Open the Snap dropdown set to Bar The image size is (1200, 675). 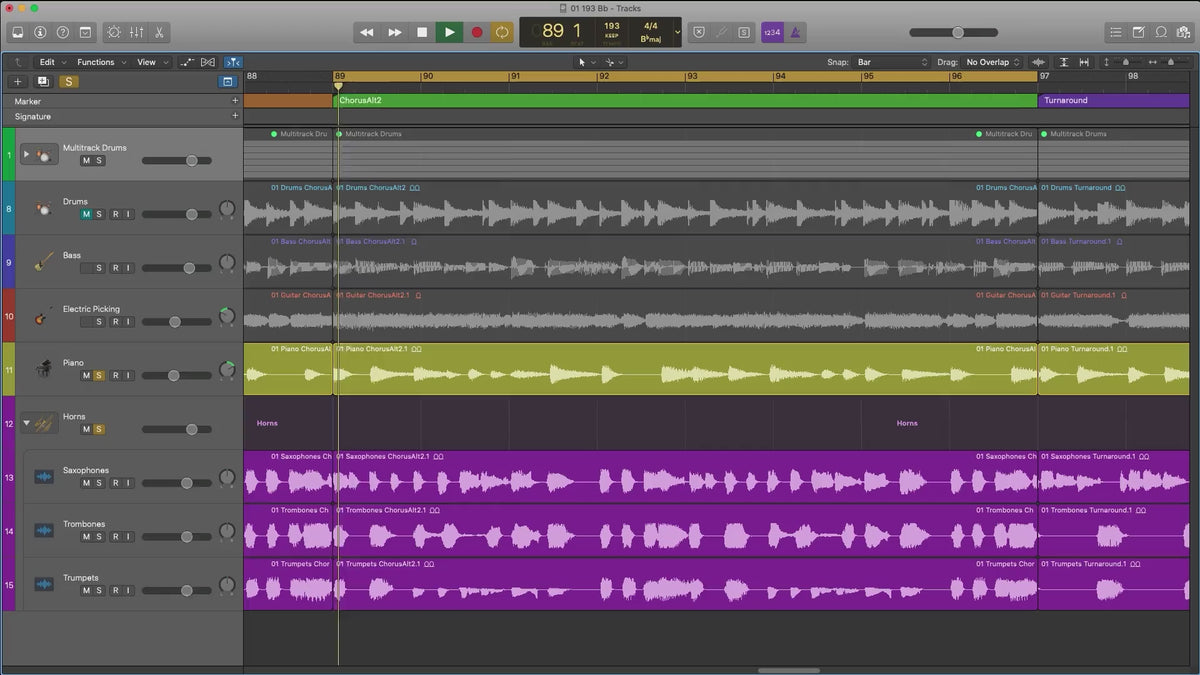pyautogui.click(x=892, y=62)
